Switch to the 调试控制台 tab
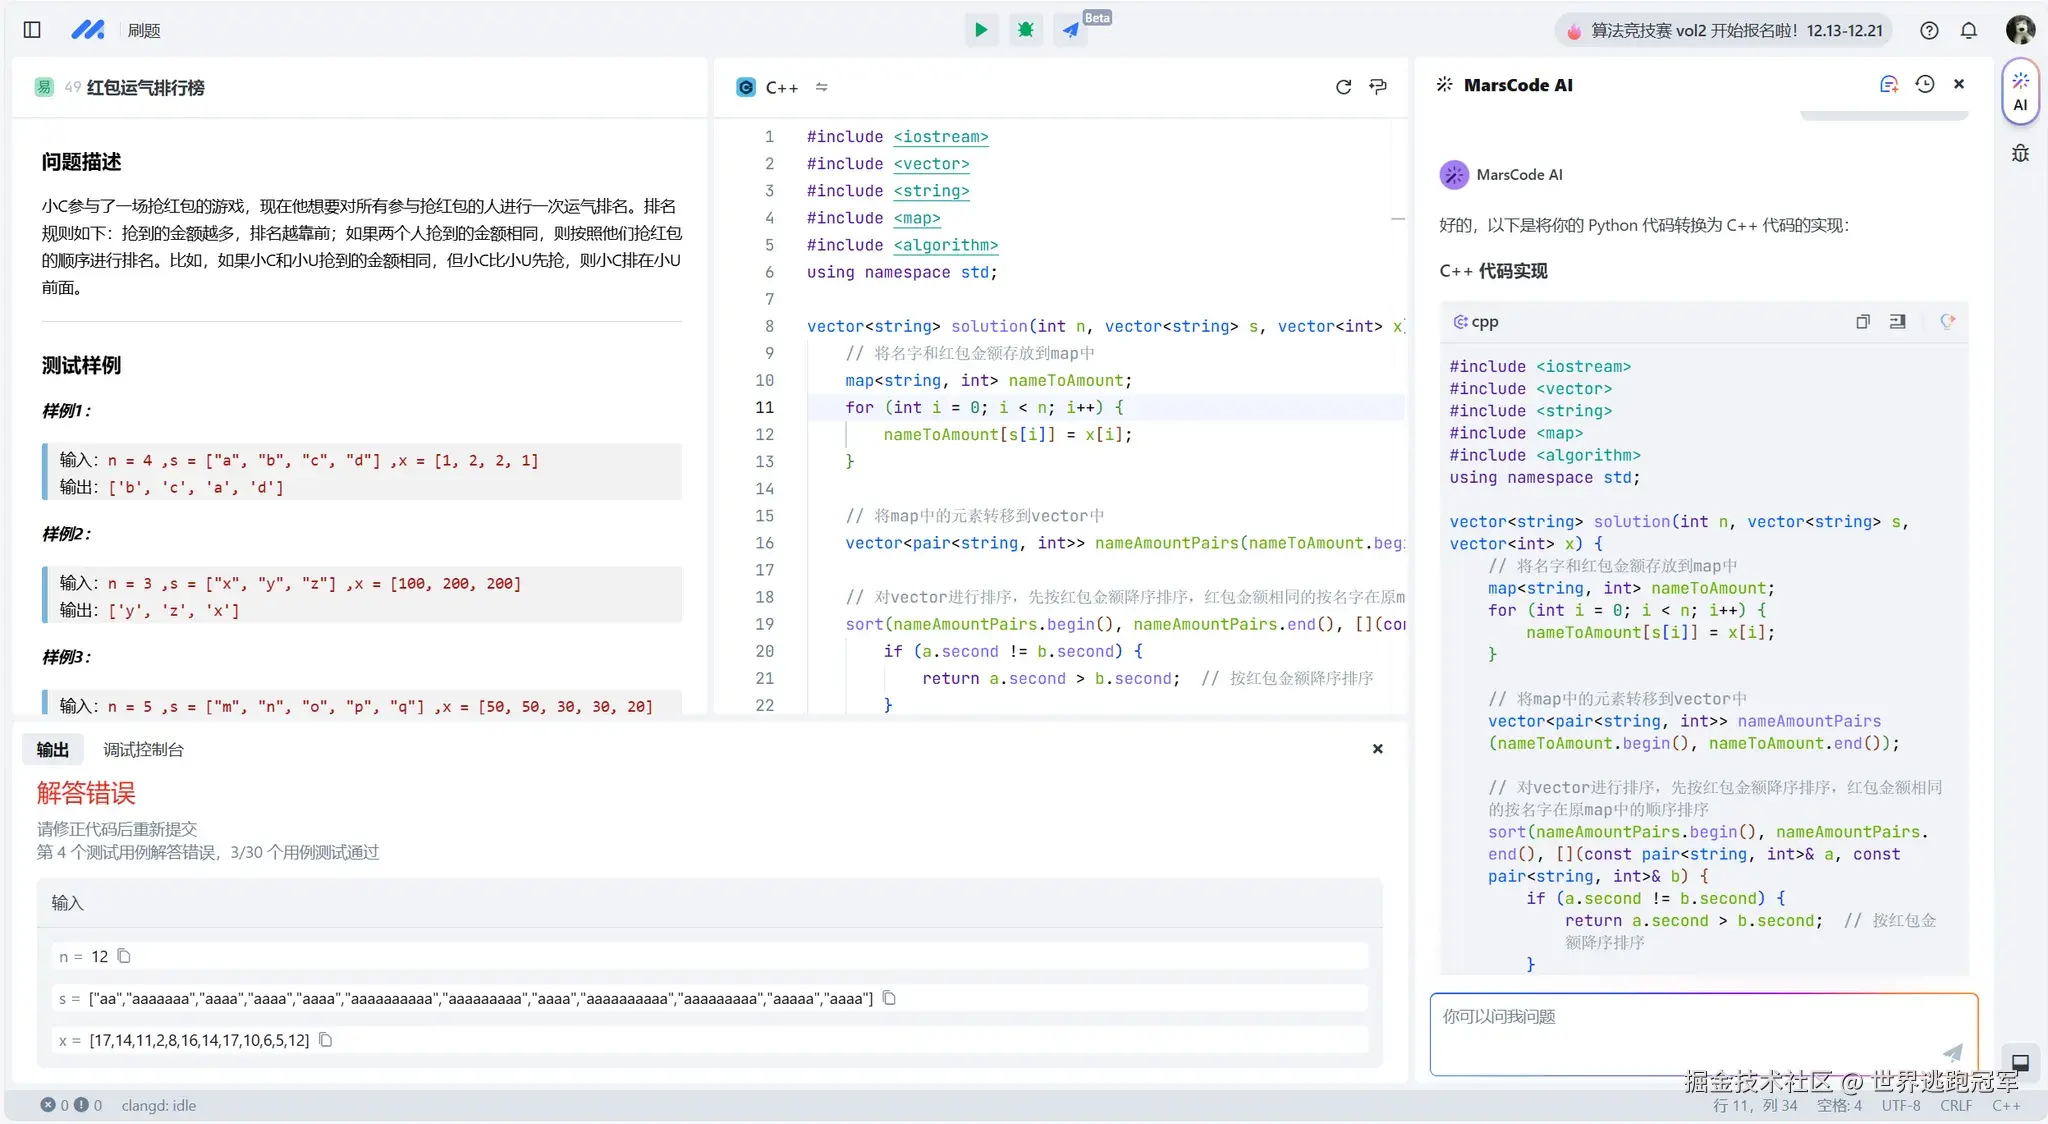The width and height of the screenshot is (2048, 1124). [x=143, y=750]
